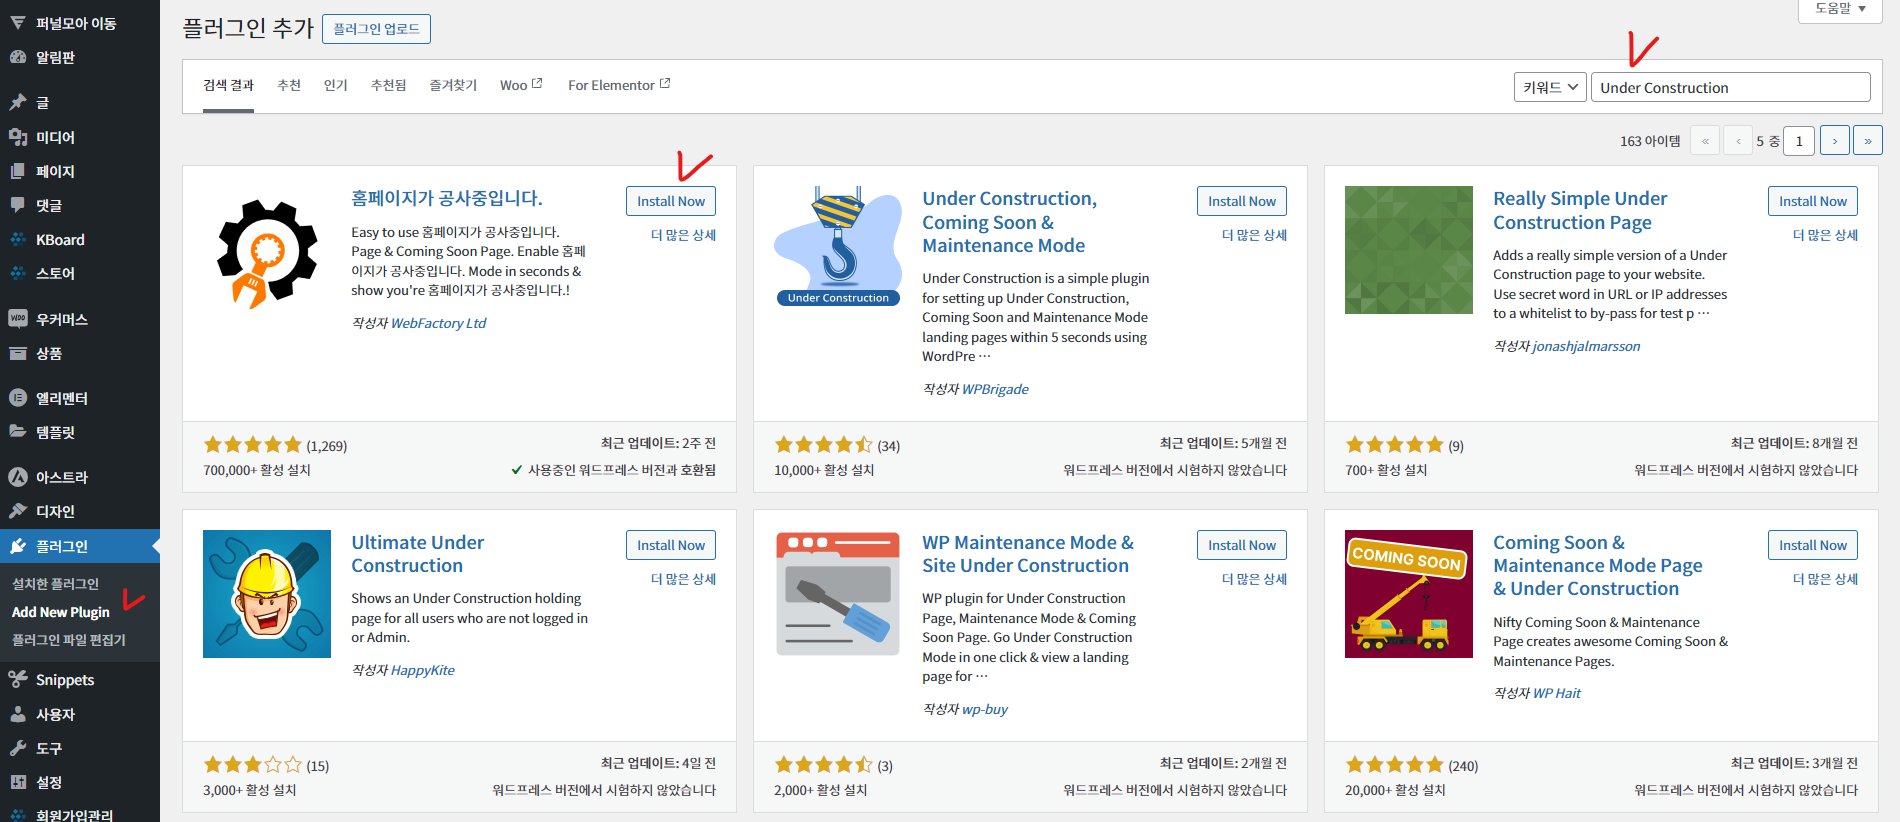1900x822 pixels.
Task: Click author link WebFactory Ltd
Action: [438, 323]
